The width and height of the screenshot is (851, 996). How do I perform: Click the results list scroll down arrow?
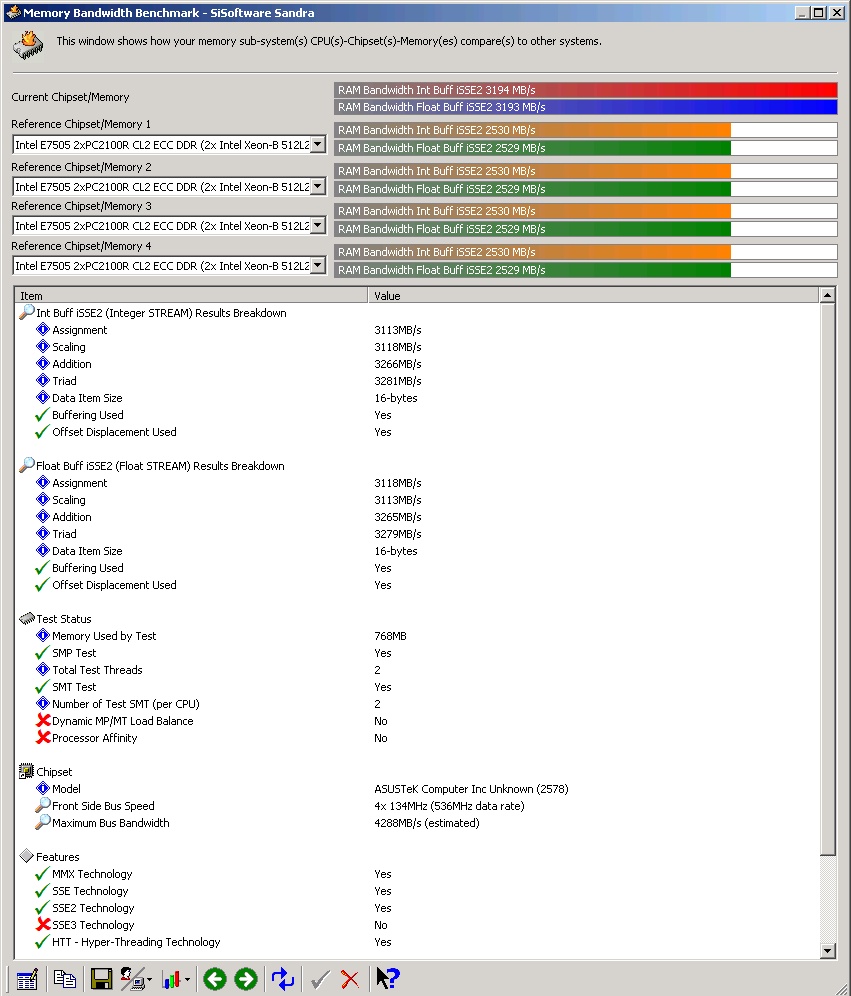pos(827,951)
